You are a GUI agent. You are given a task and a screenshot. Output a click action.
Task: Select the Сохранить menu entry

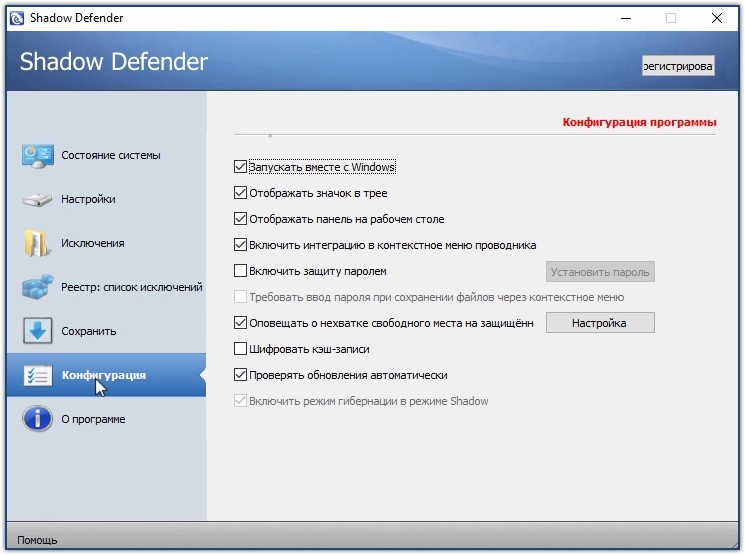click(x=89, y=331)
